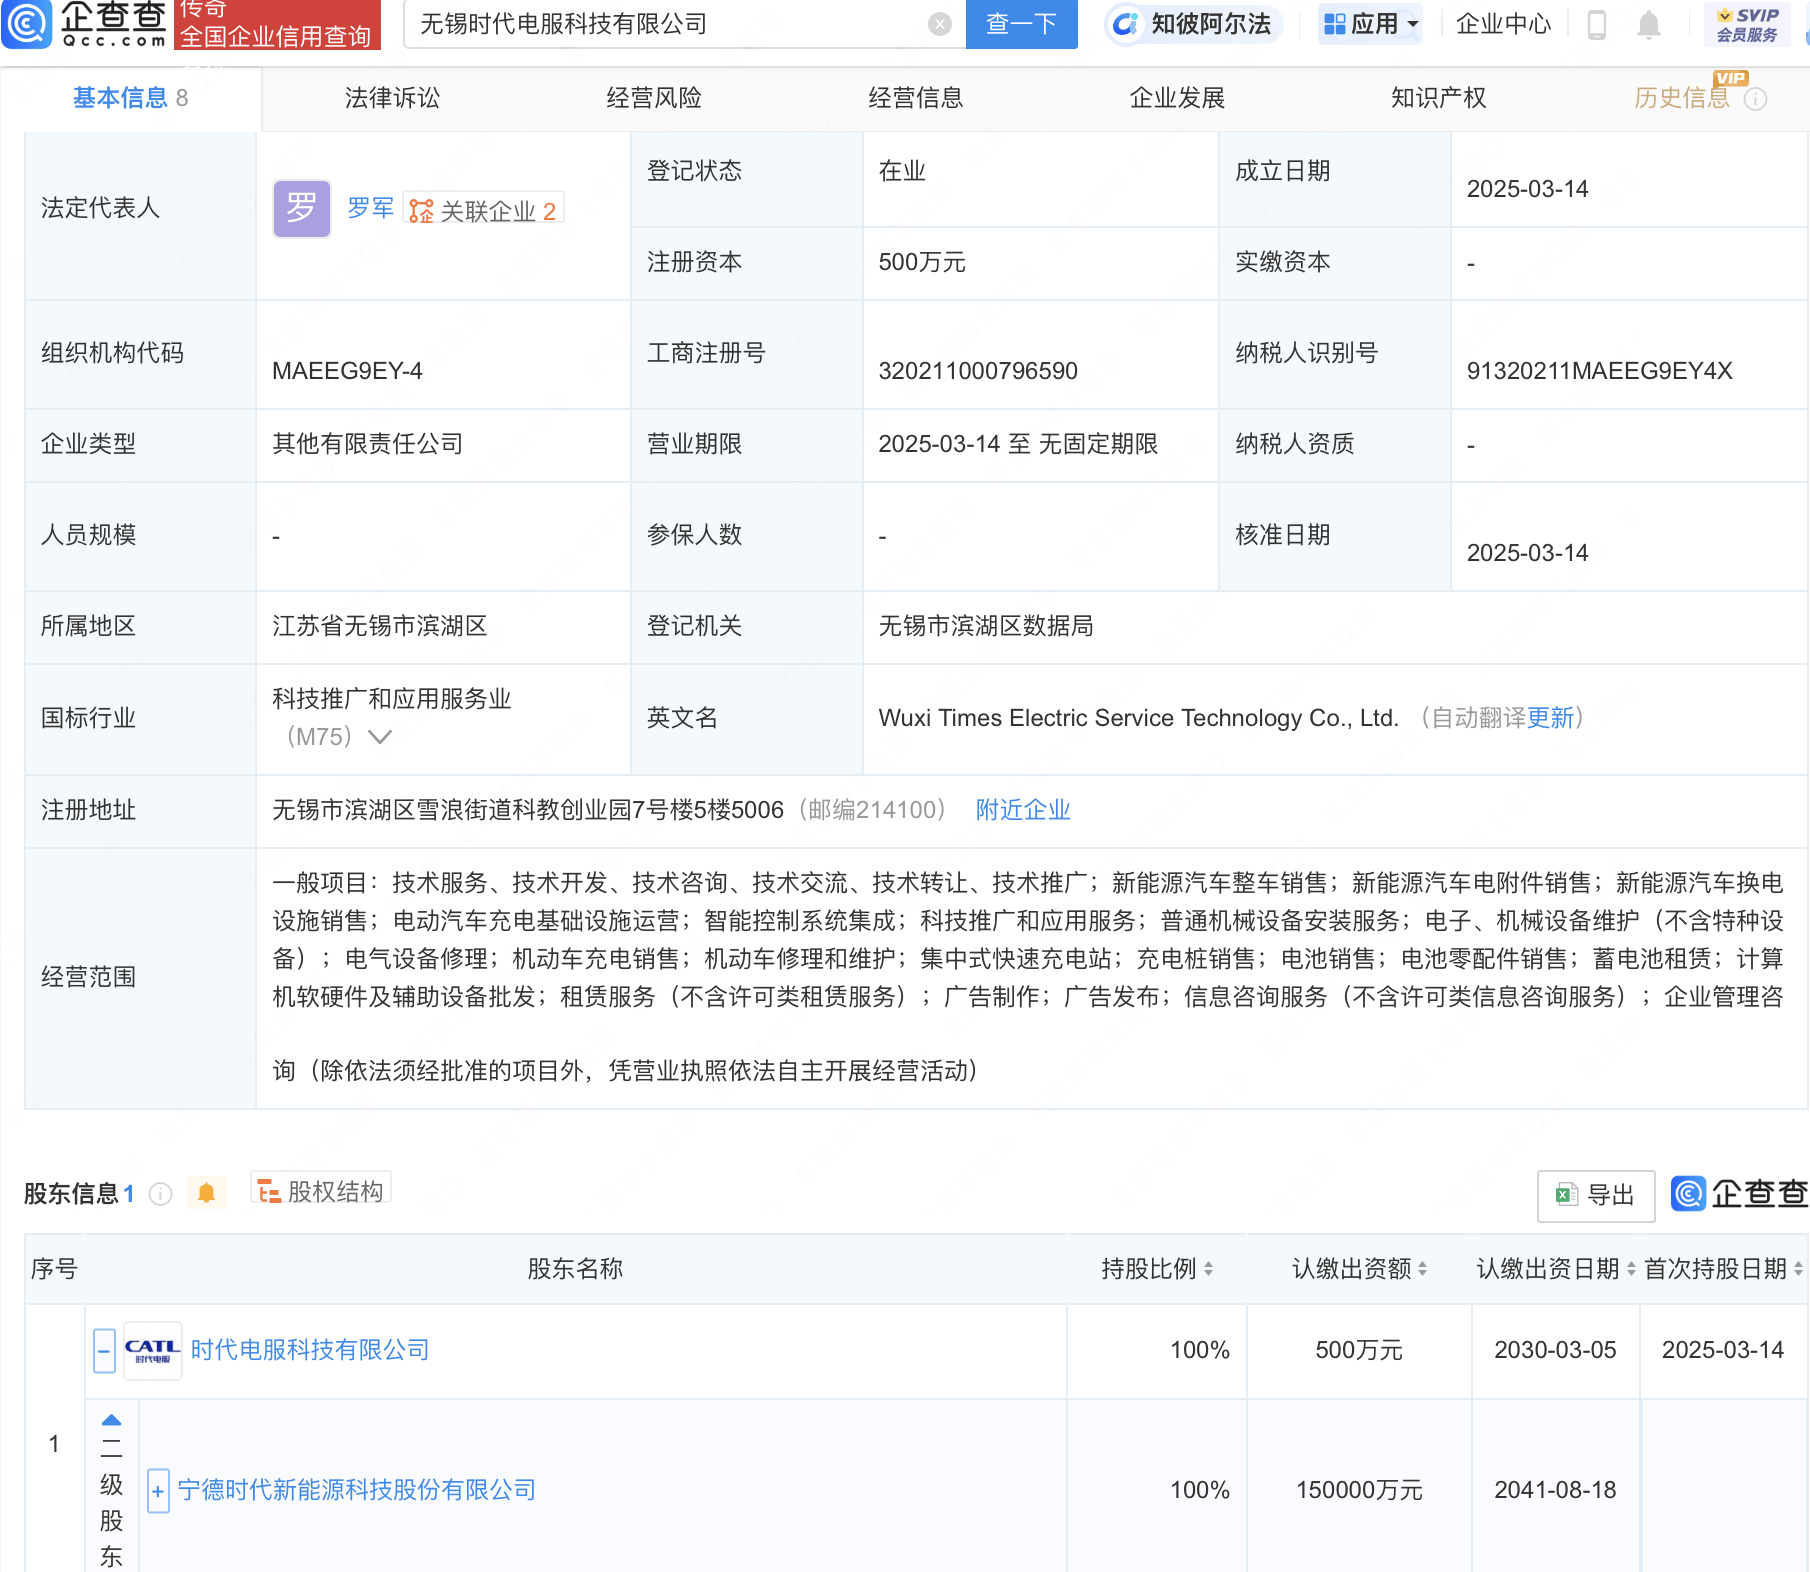Switch to 经营风险 tab
The height and width of the screenshot is (1572, 1810).
tap(654, 98)
